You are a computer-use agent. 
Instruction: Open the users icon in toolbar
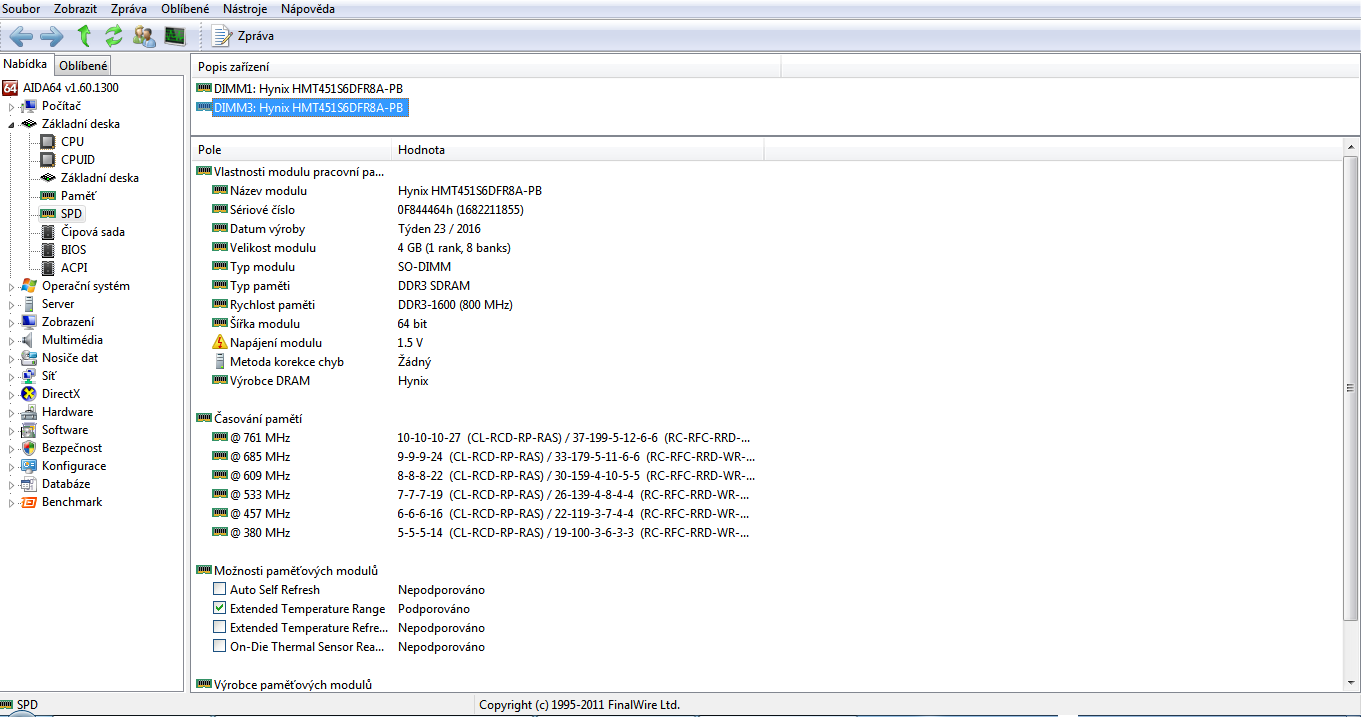144,36
